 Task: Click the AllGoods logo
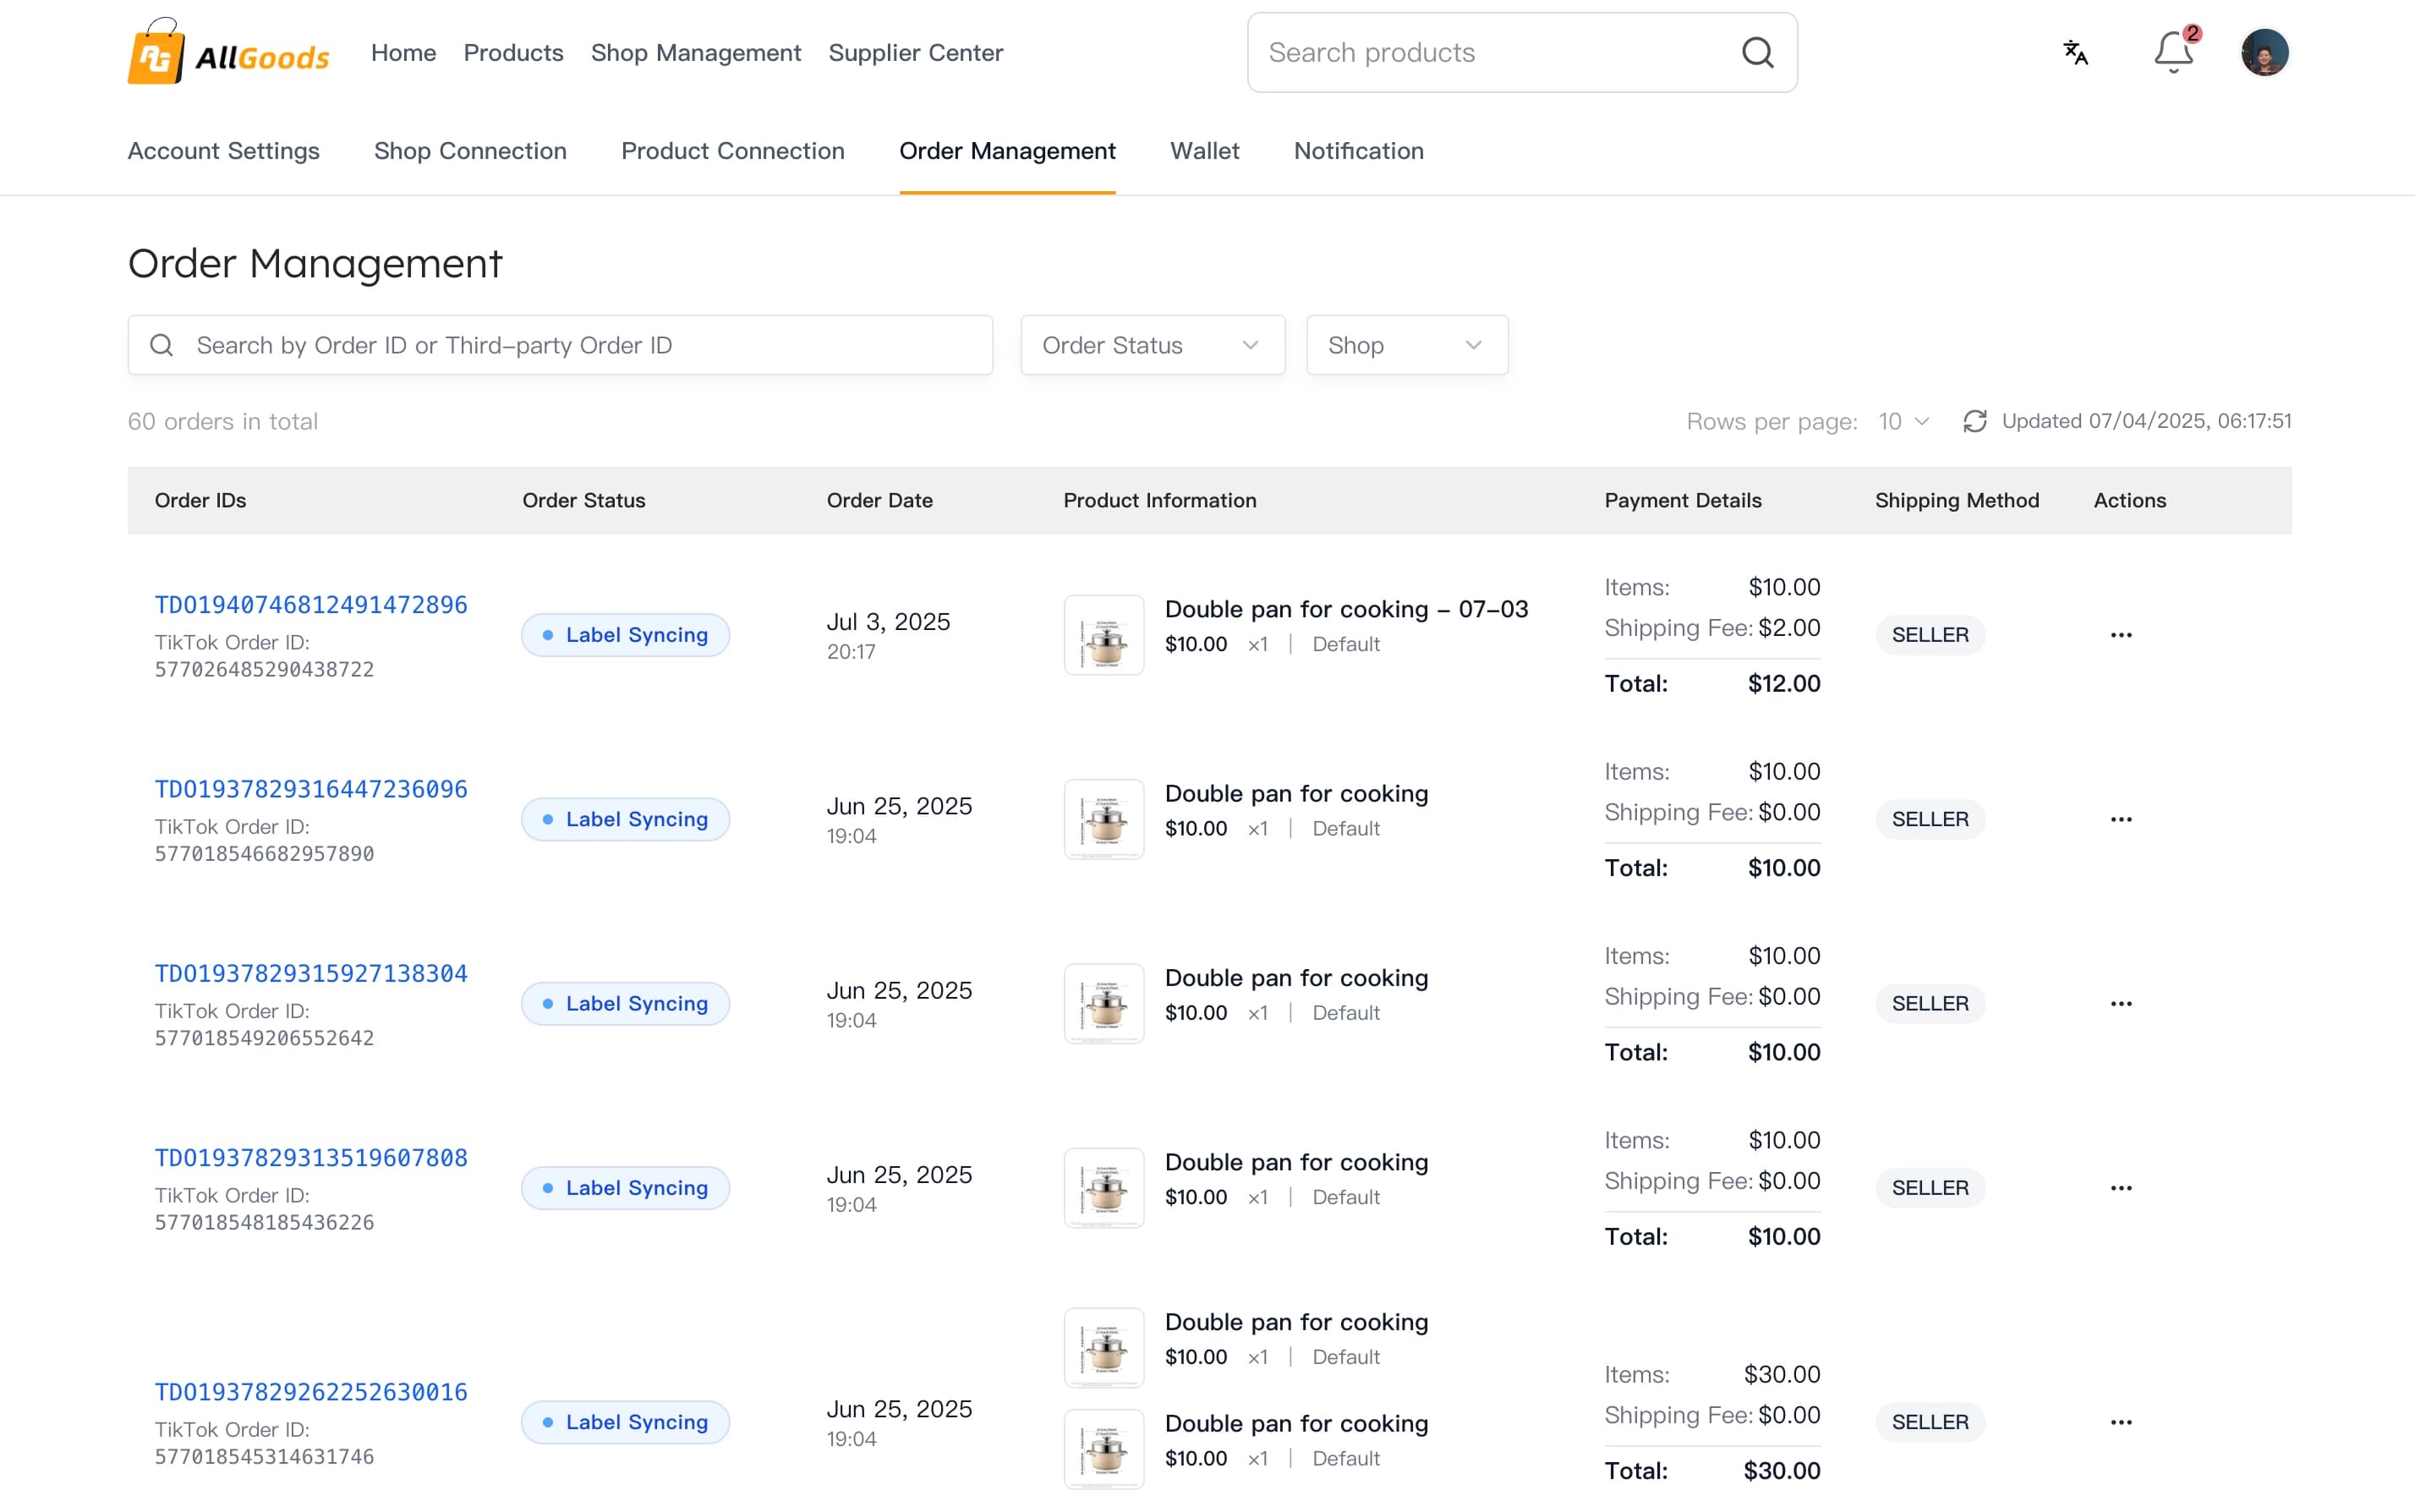228,52
